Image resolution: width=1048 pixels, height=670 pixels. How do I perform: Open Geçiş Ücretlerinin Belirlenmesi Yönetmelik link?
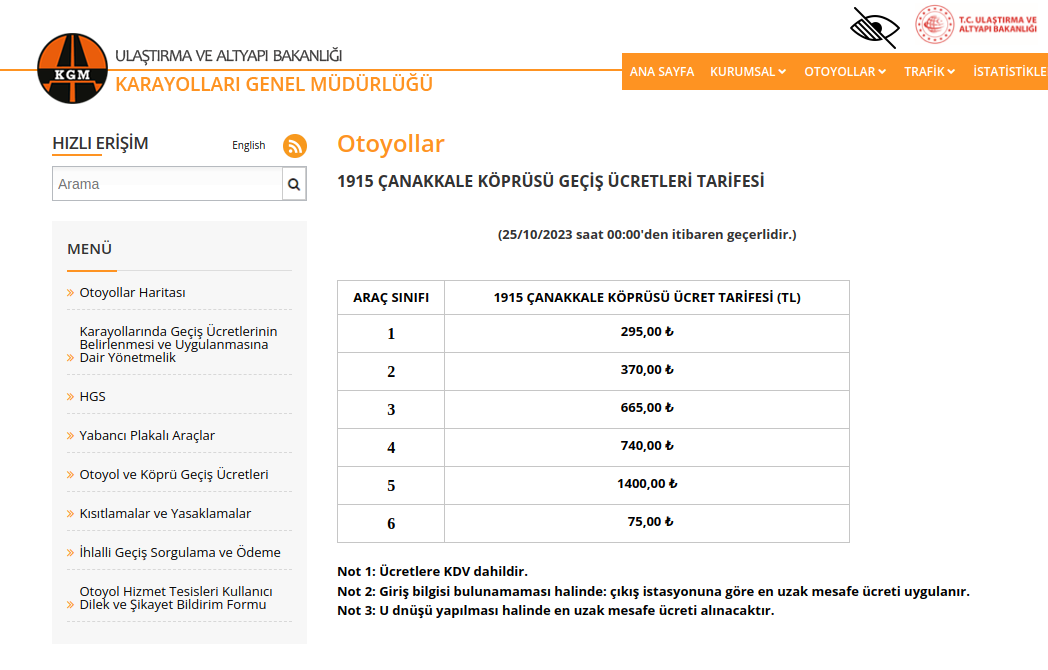point(178,344)
